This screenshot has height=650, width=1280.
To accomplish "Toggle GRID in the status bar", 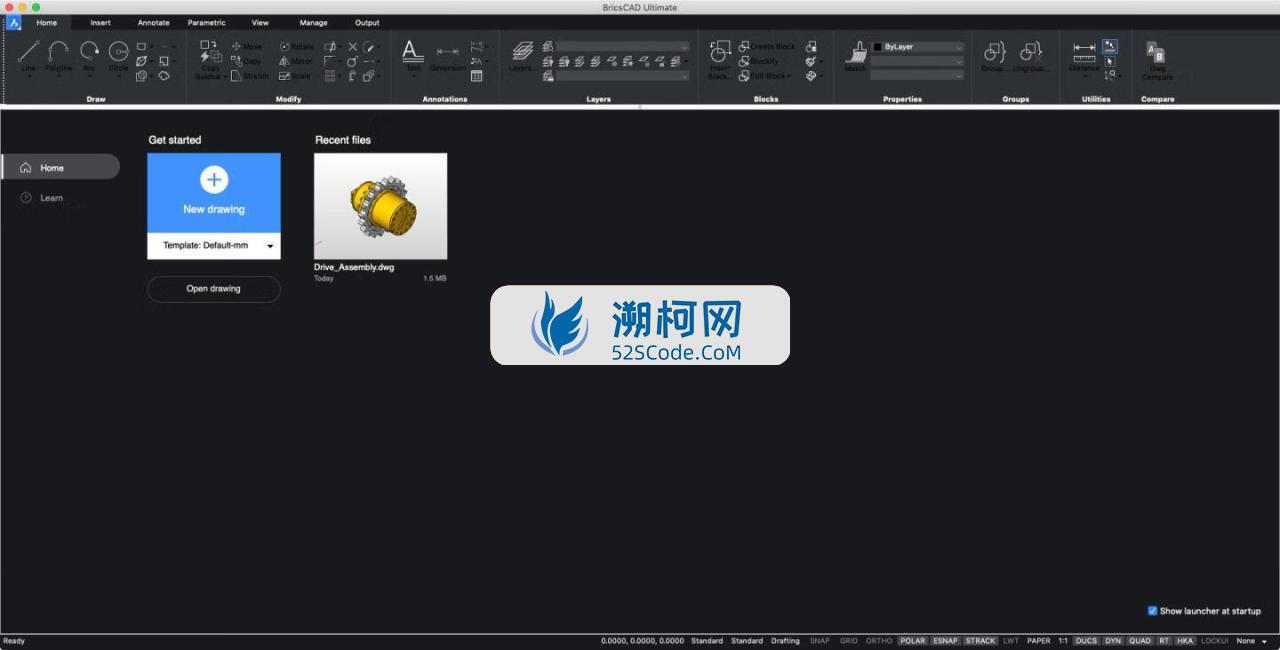I will [849, 641].
